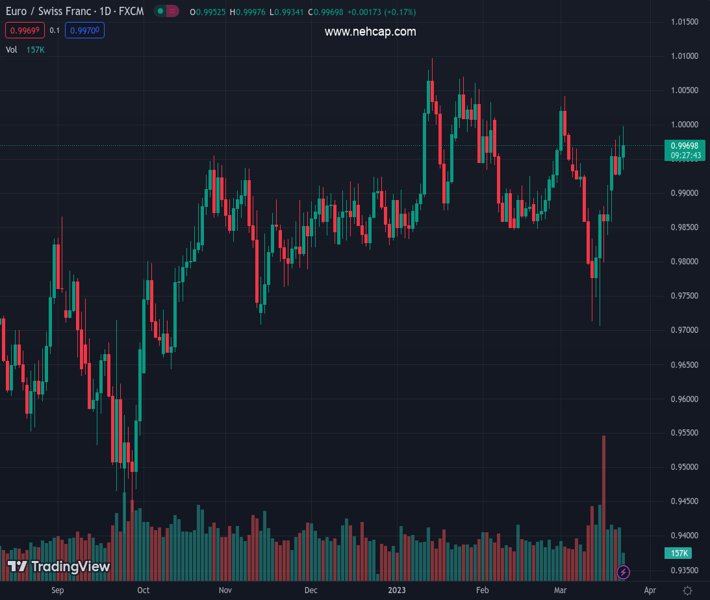
Task: Click the volume 157K label on price axis
Action: point(679,553)
